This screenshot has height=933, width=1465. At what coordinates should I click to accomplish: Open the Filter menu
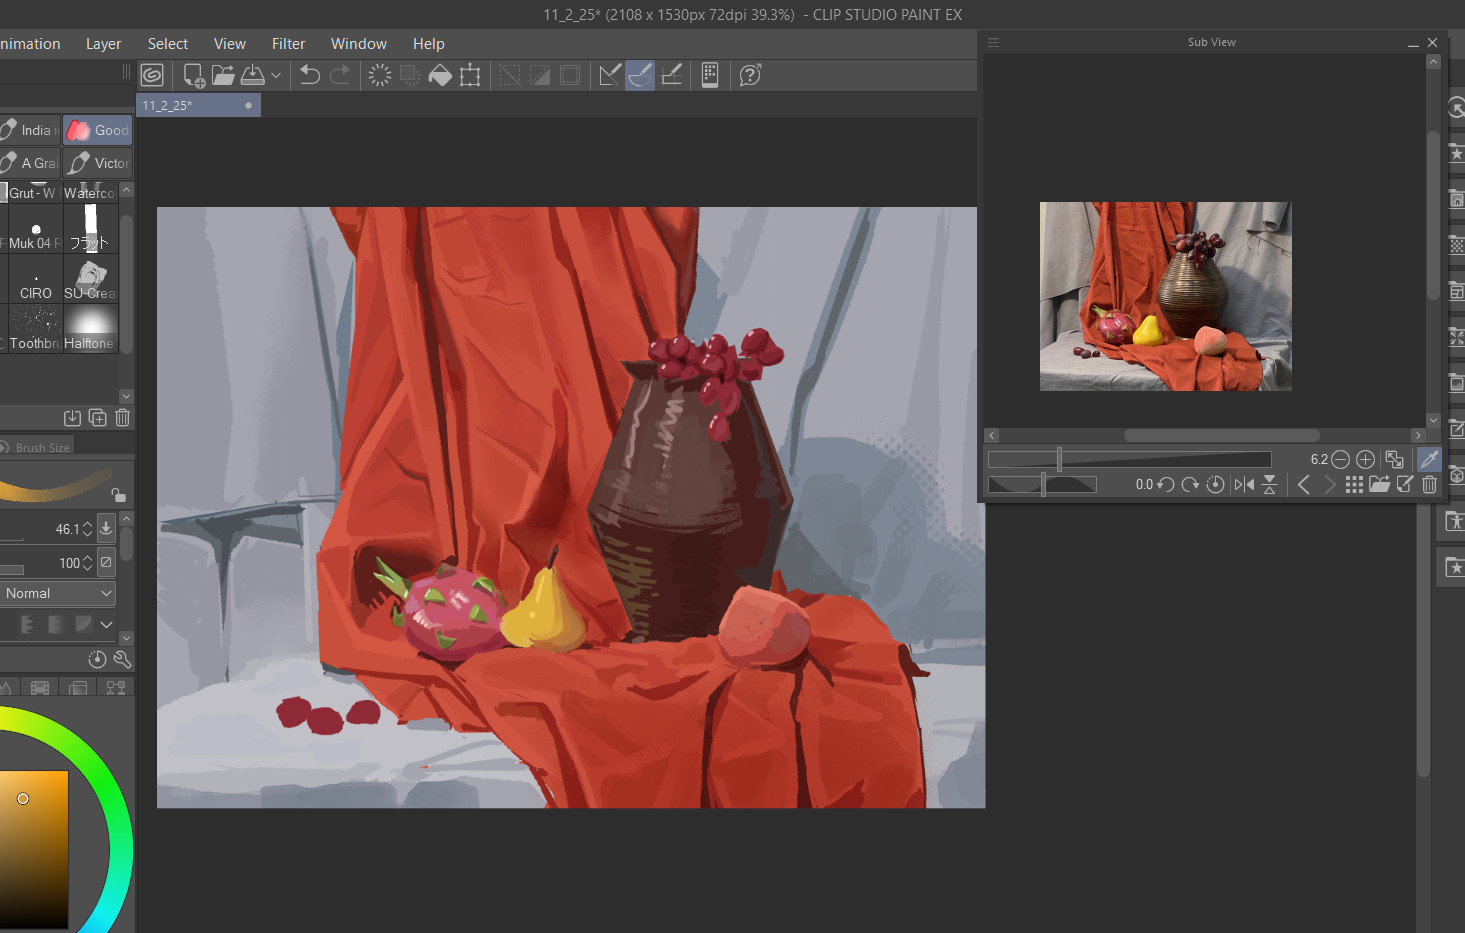pos(289,44)
